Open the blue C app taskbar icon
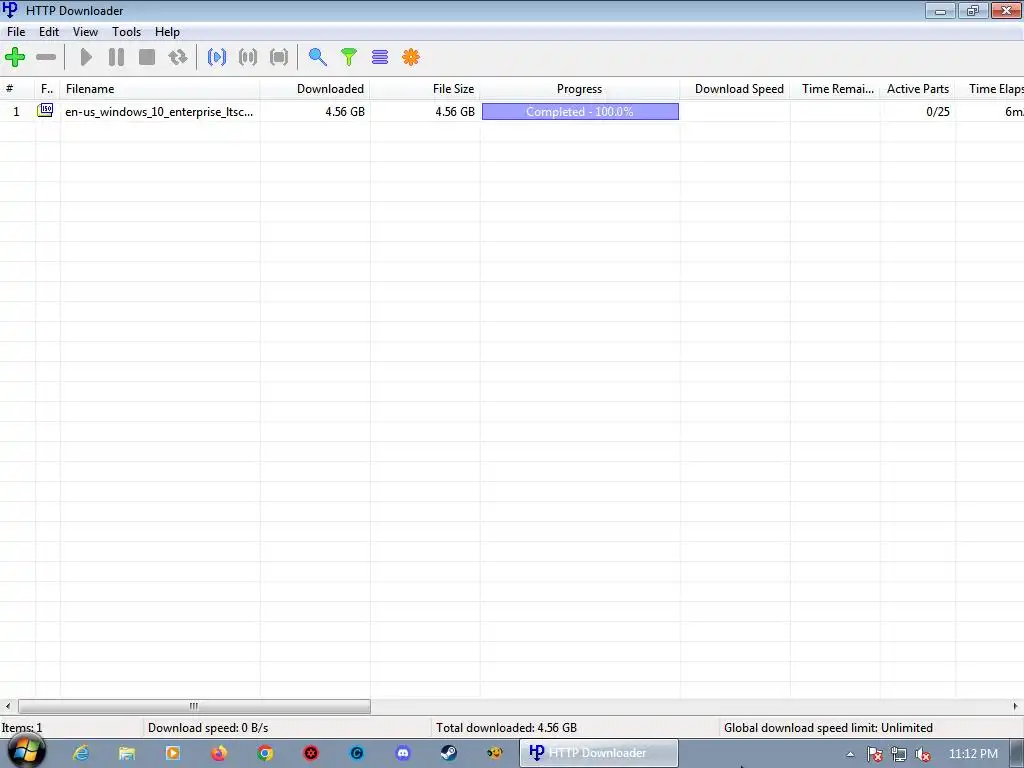The image size is (1024, 768). 357,753
